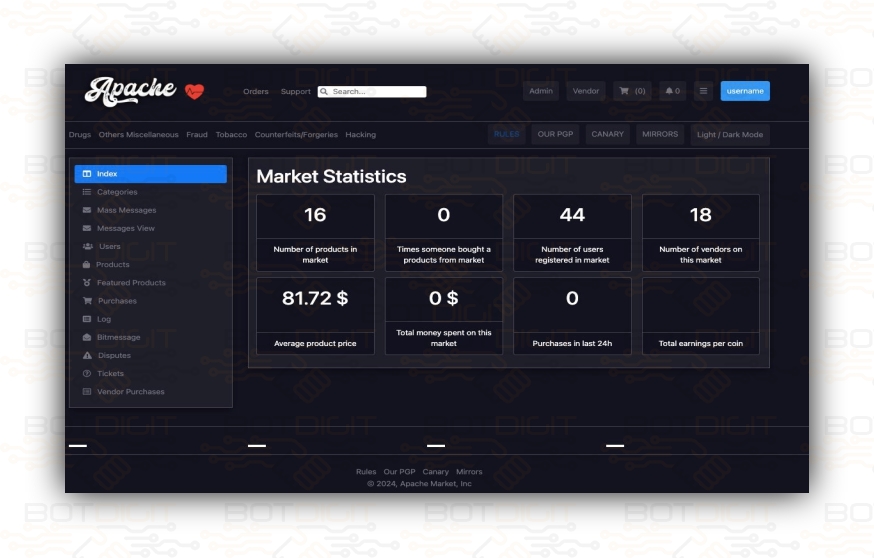This screenshot has height=558, width=874.
Task: Click the Vendor button
Action: pos(586,91)
